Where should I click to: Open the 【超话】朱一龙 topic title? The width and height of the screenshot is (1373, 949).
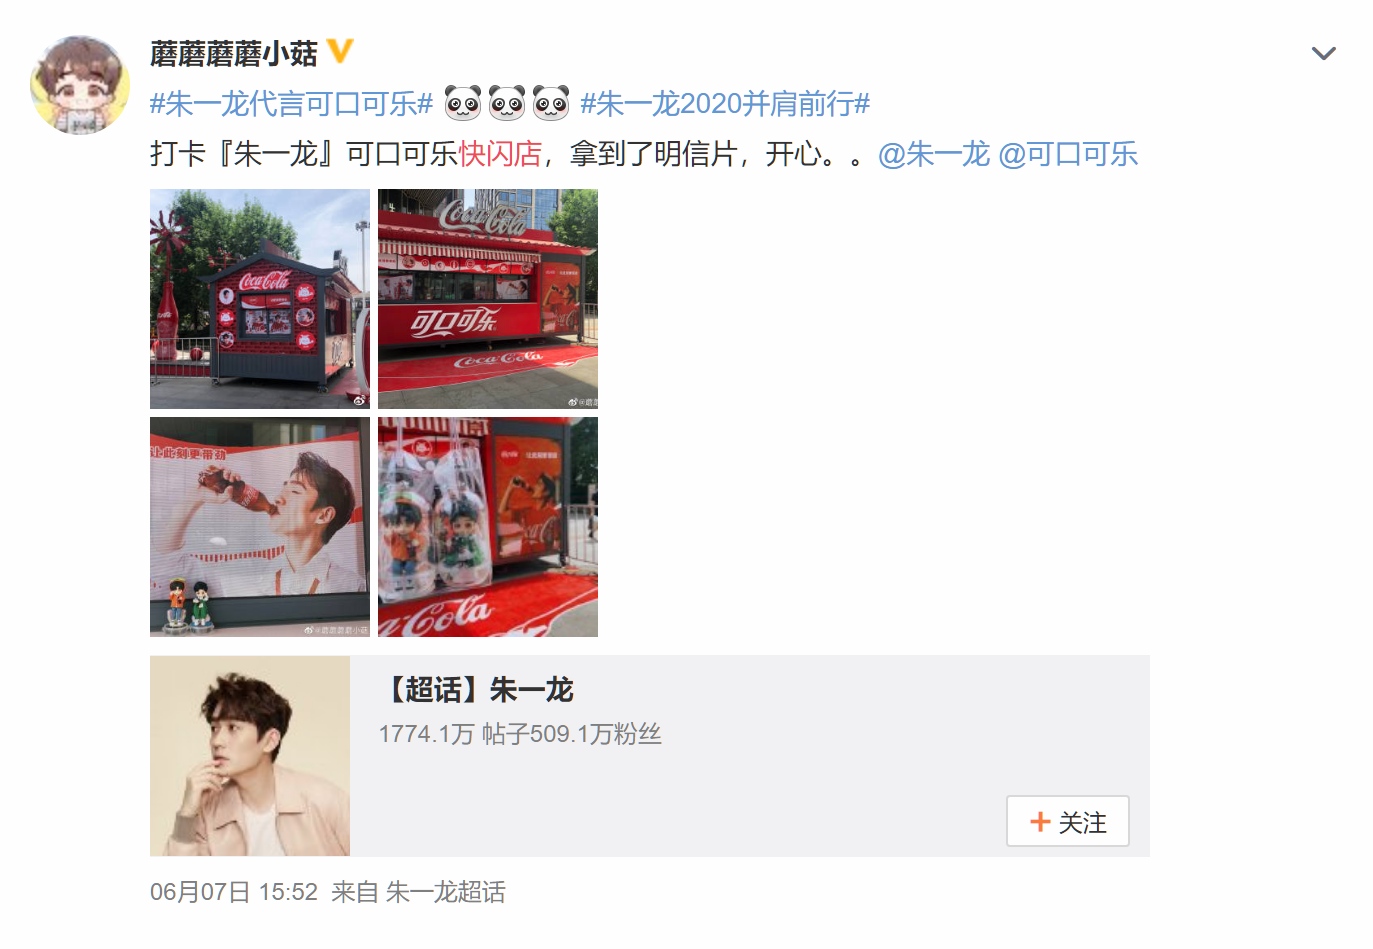[x=476, y=689]
